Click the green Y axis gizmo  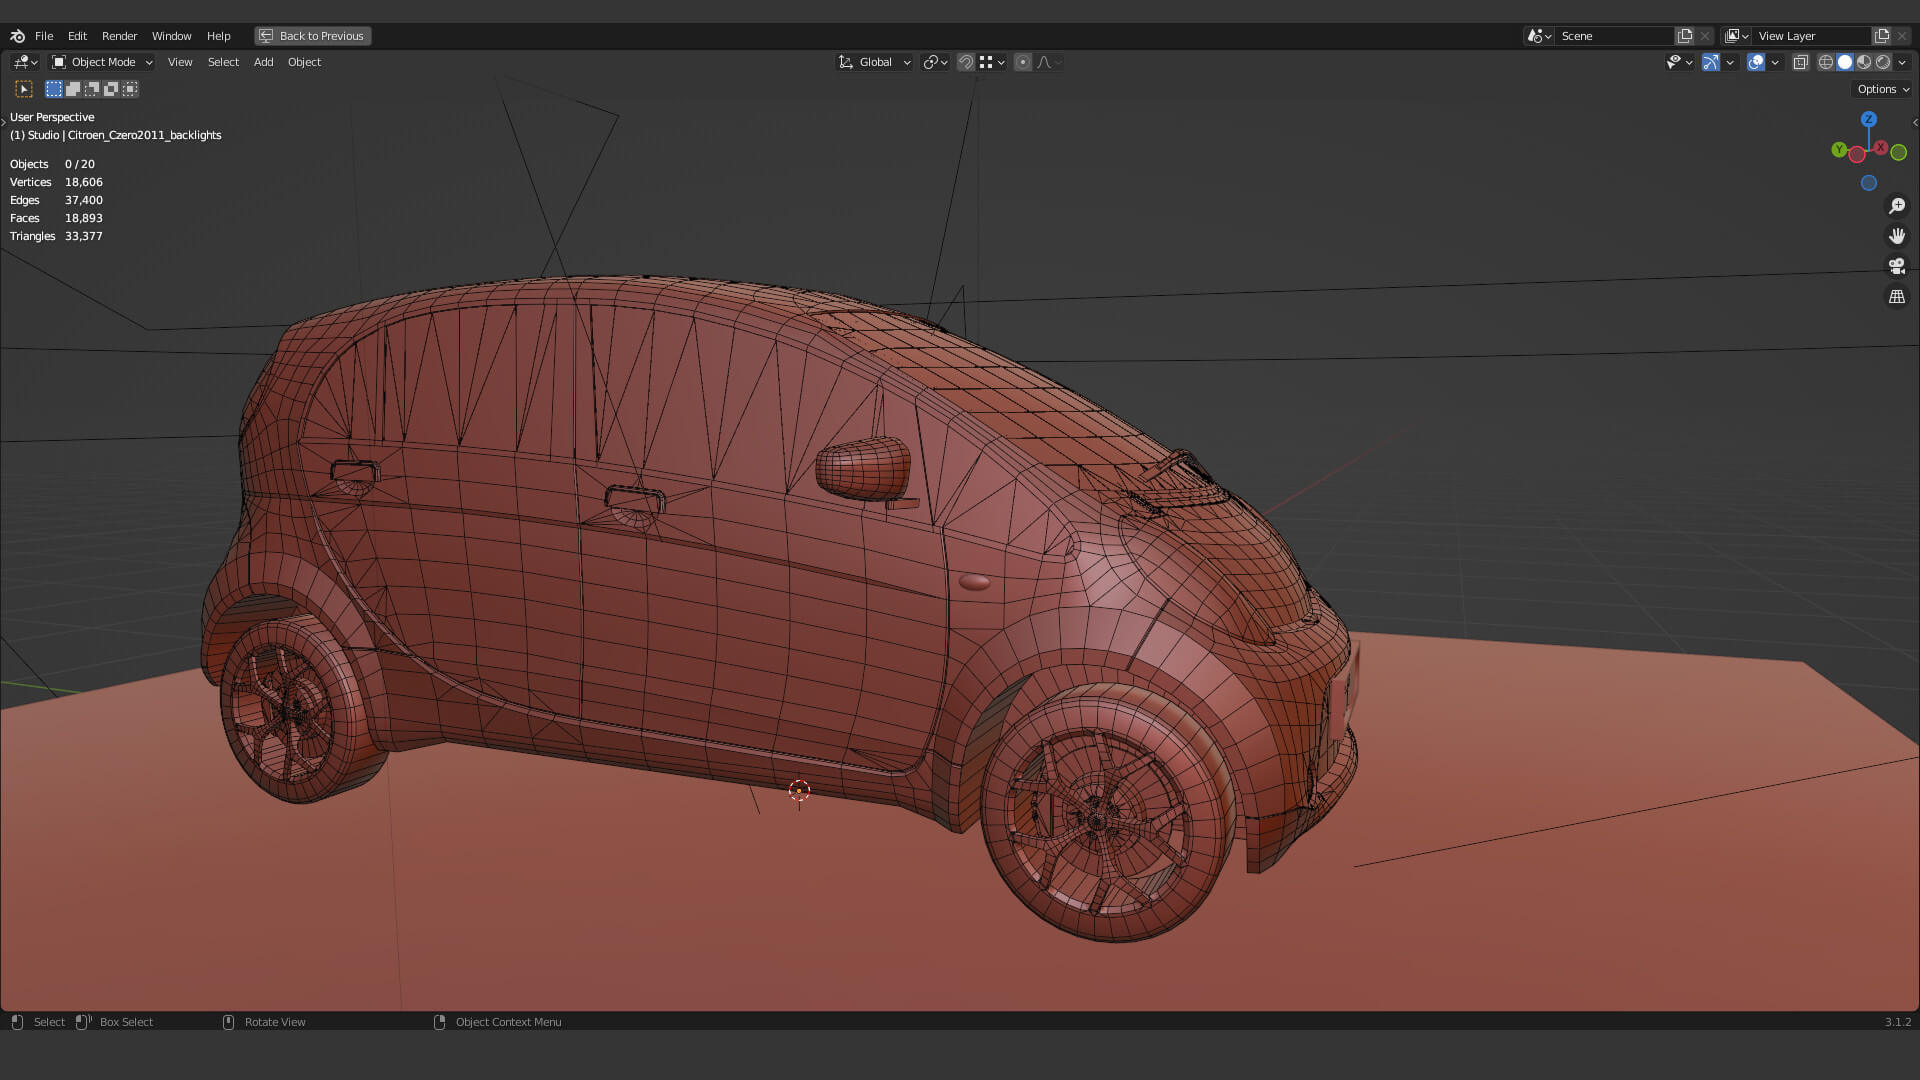click(1839, 150)
